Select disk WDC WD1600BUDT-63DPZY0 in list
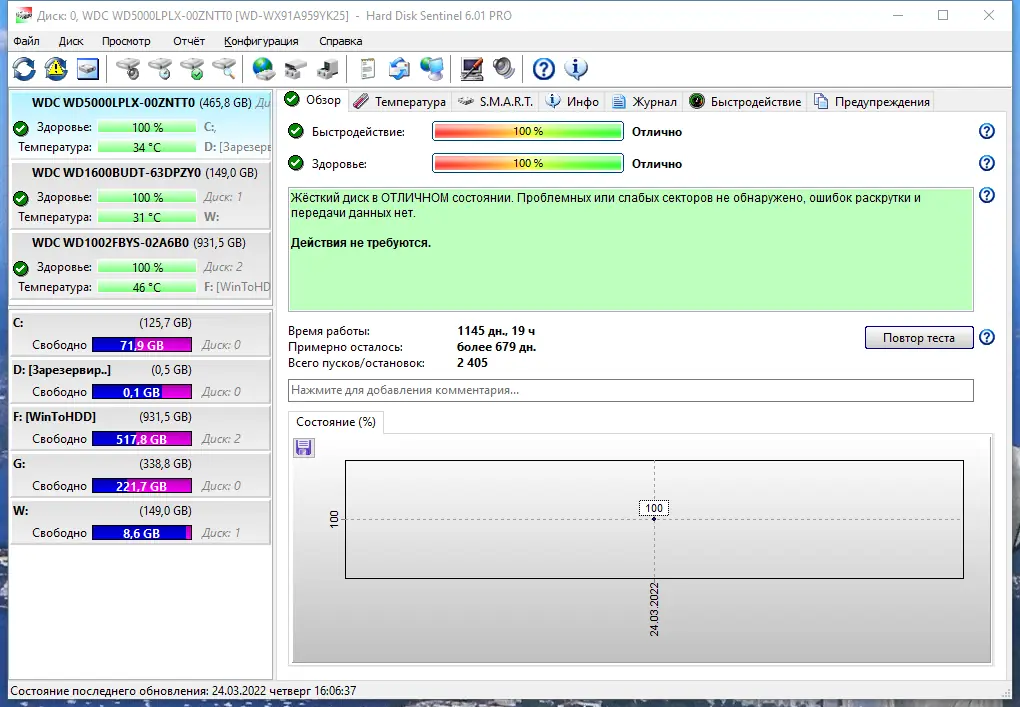 tap(141, 194)
